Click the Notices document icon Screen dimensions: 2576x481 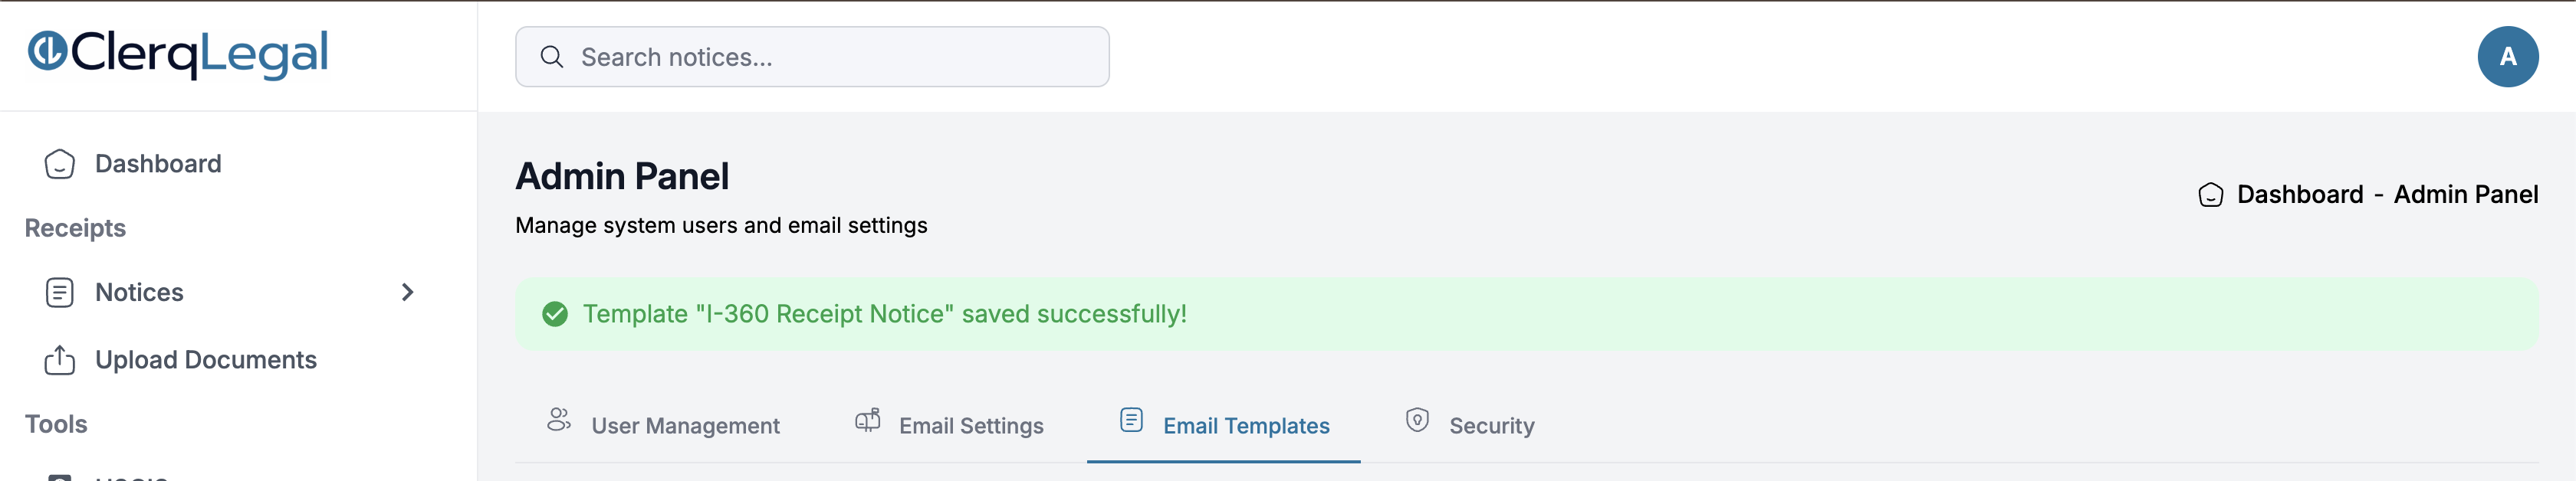(60, 292)
